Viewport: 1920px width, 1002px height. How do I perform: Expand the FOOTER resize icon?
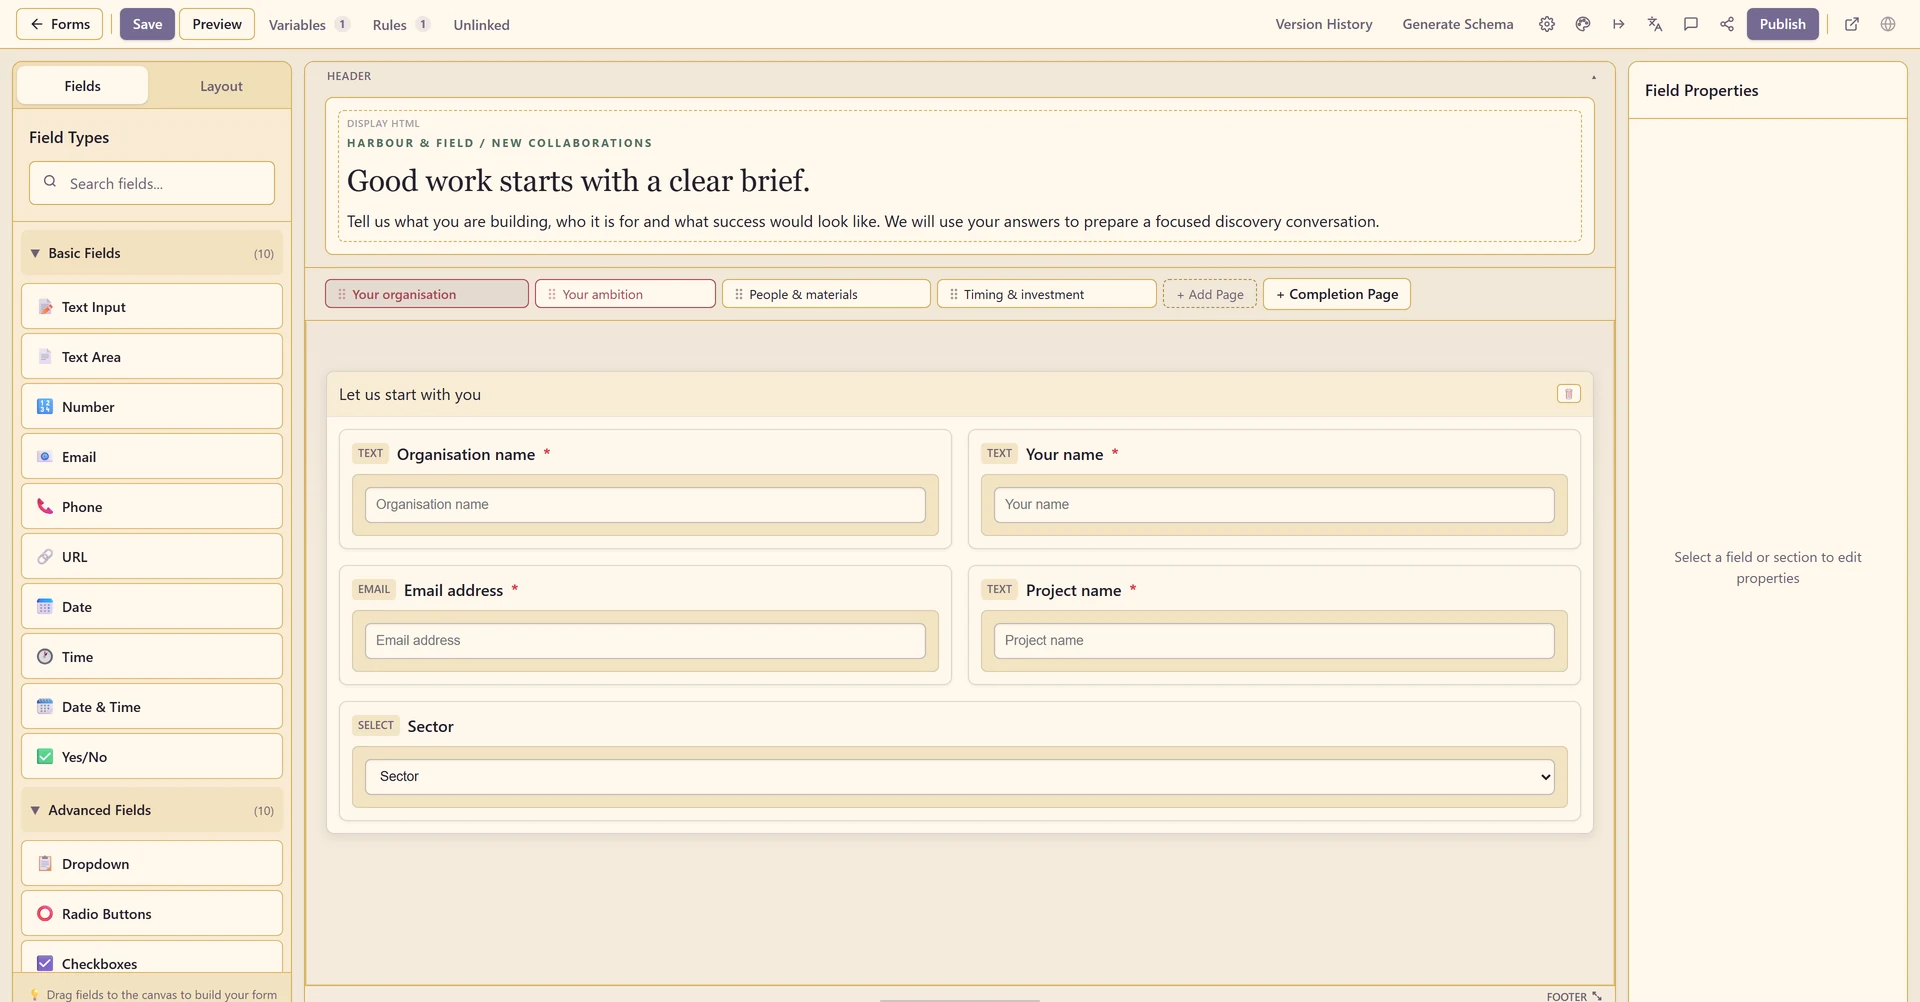[x=1597, y=996]
